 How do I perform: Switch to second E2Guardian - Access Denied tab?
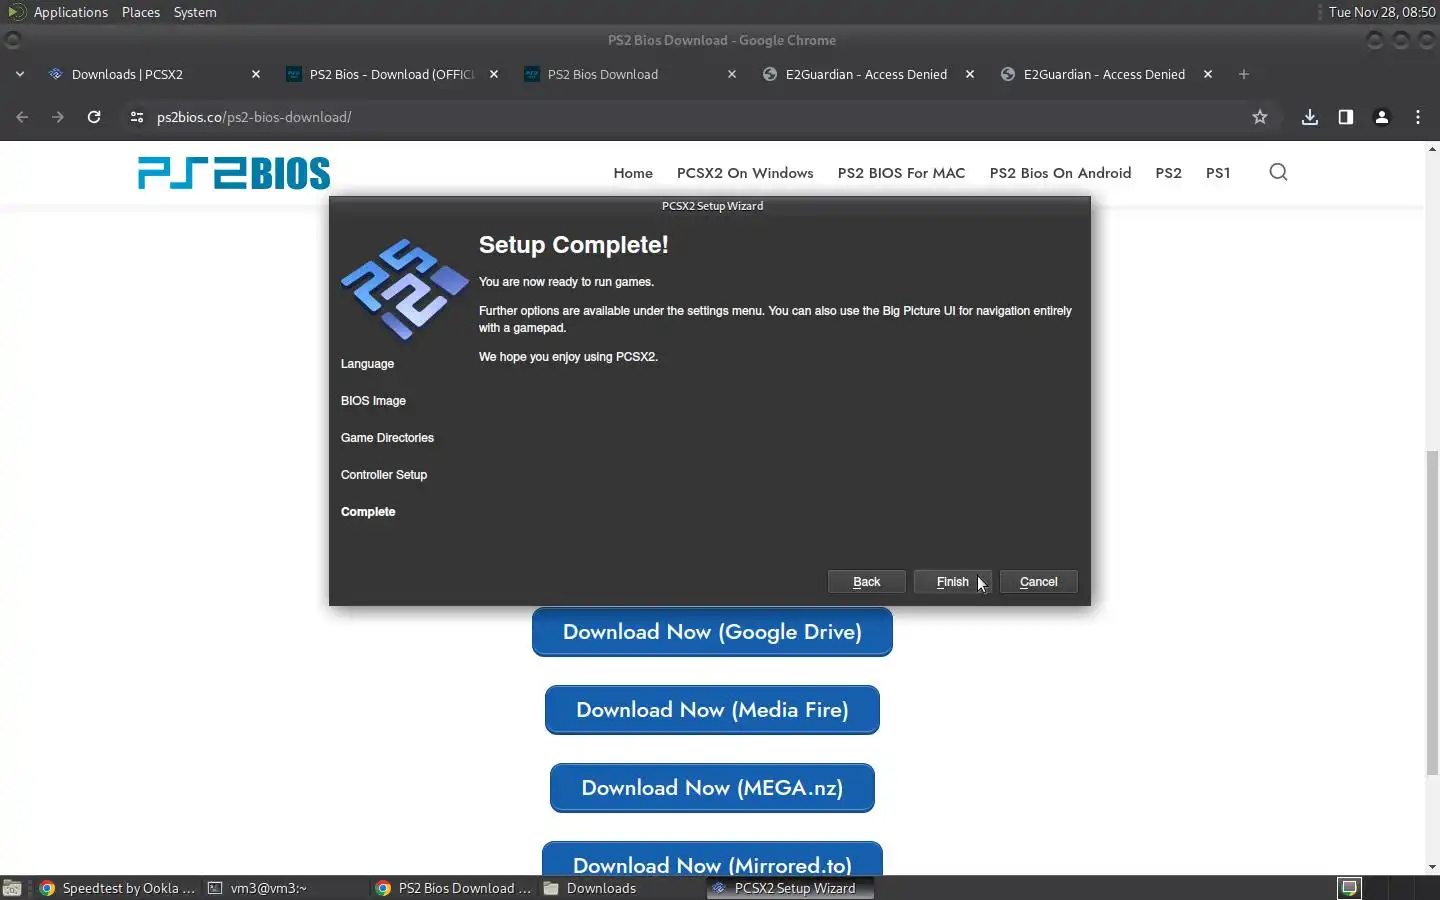coord(1105,74)
